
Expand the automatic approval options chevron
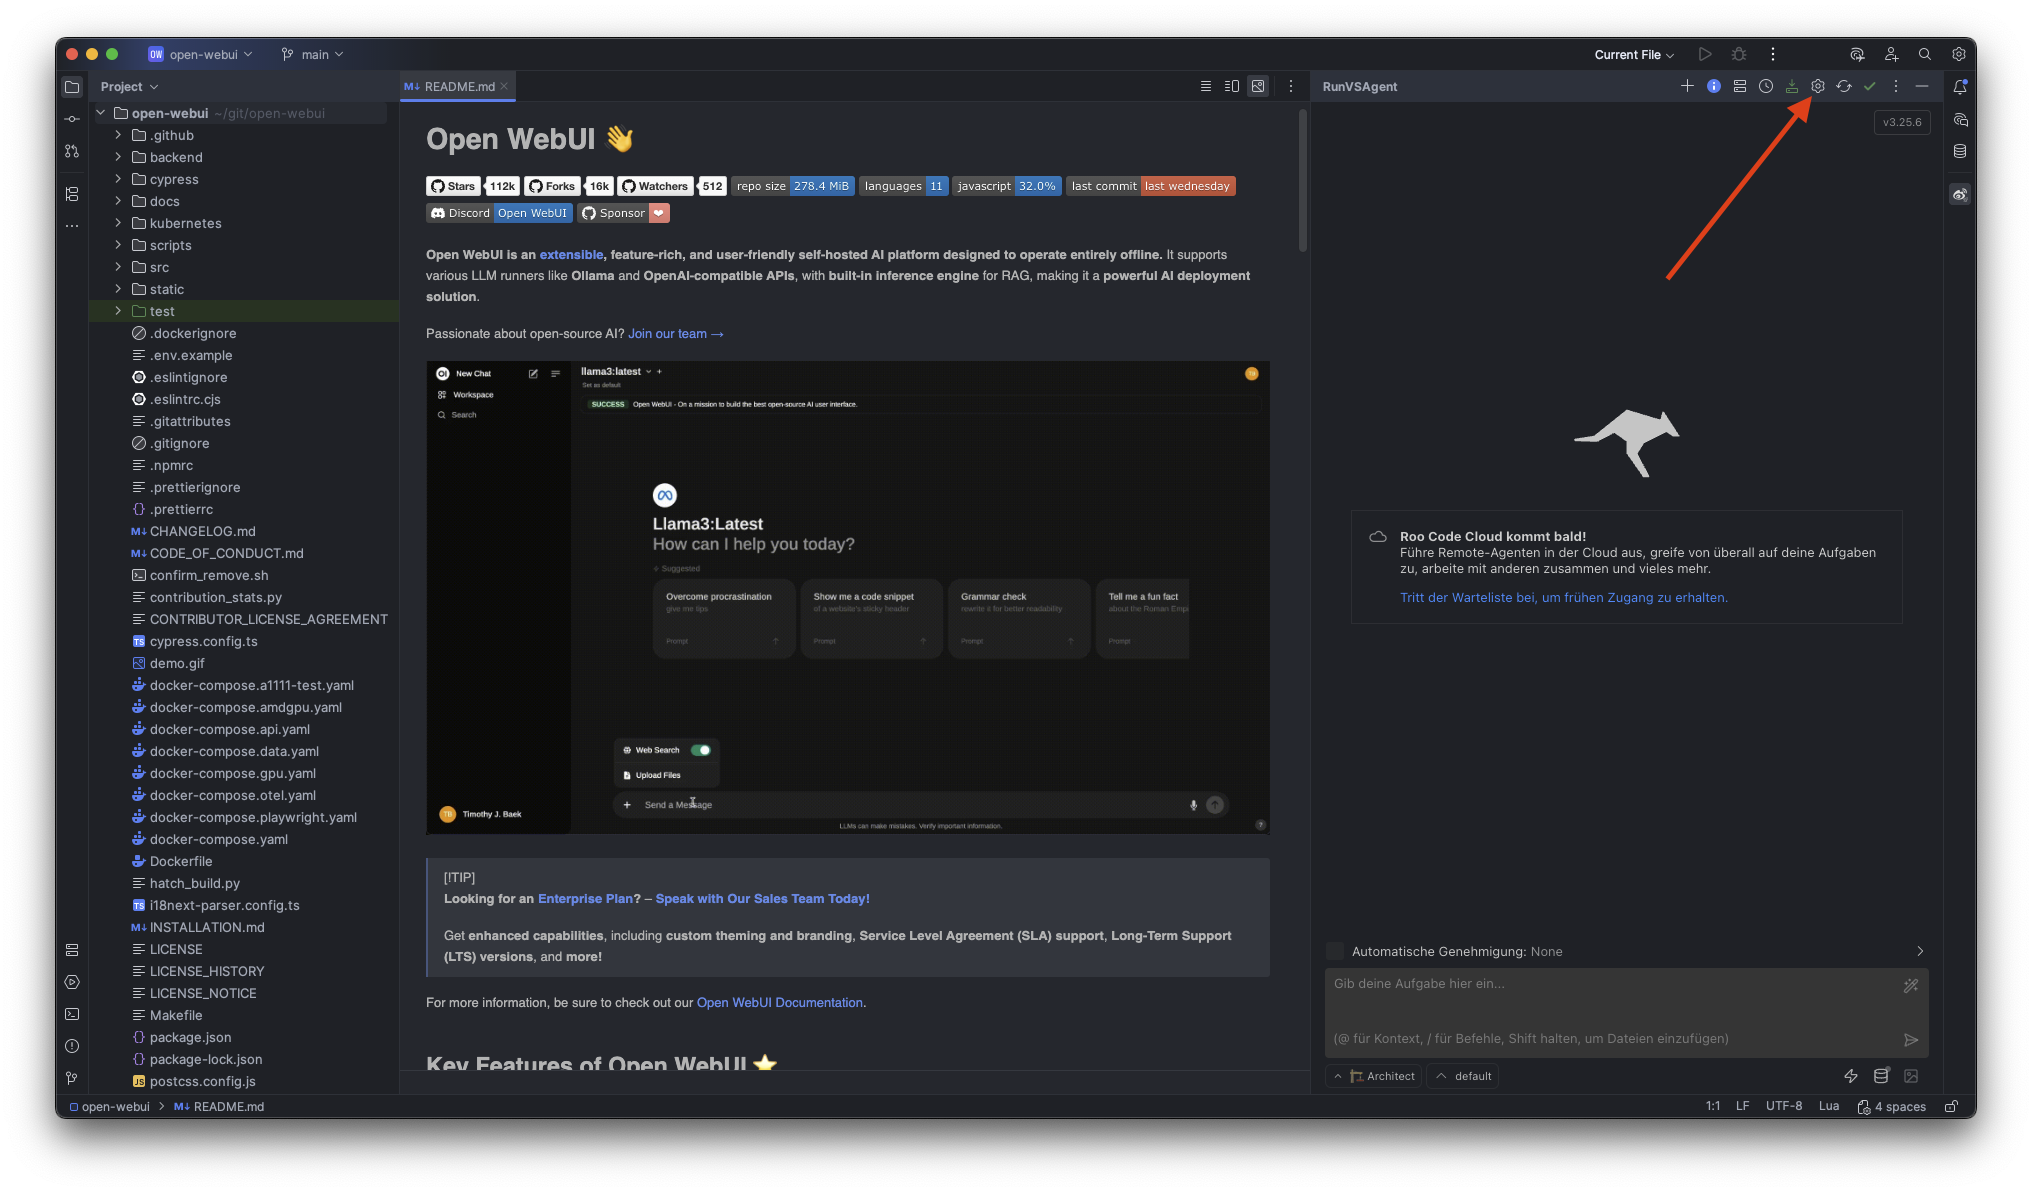(x=1919, y=951)
